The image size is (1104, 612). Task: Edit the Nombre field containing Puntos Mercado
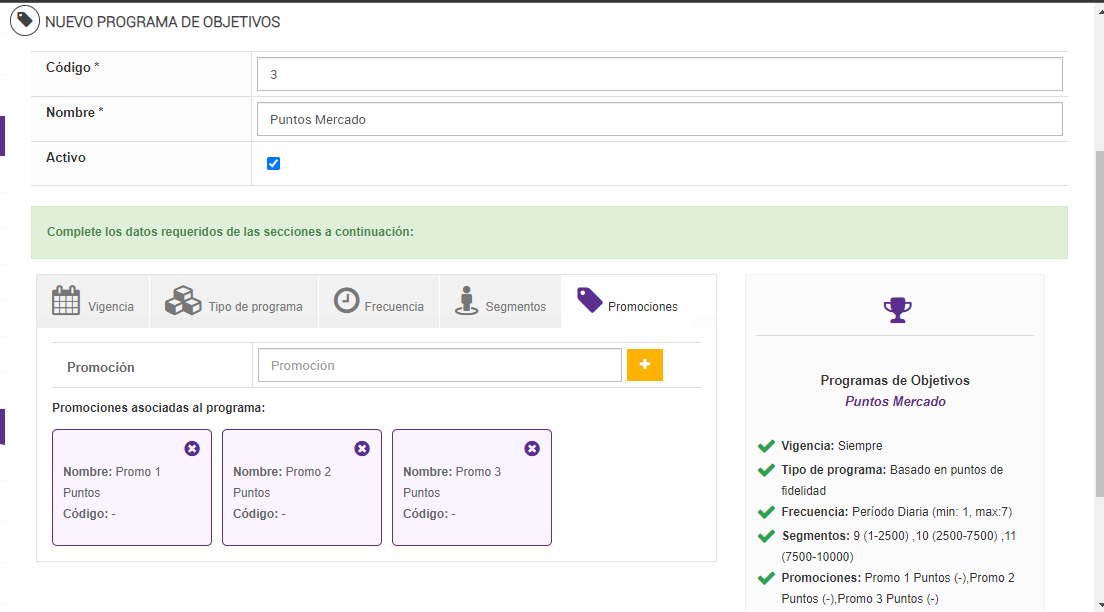(x=659, y=119)
